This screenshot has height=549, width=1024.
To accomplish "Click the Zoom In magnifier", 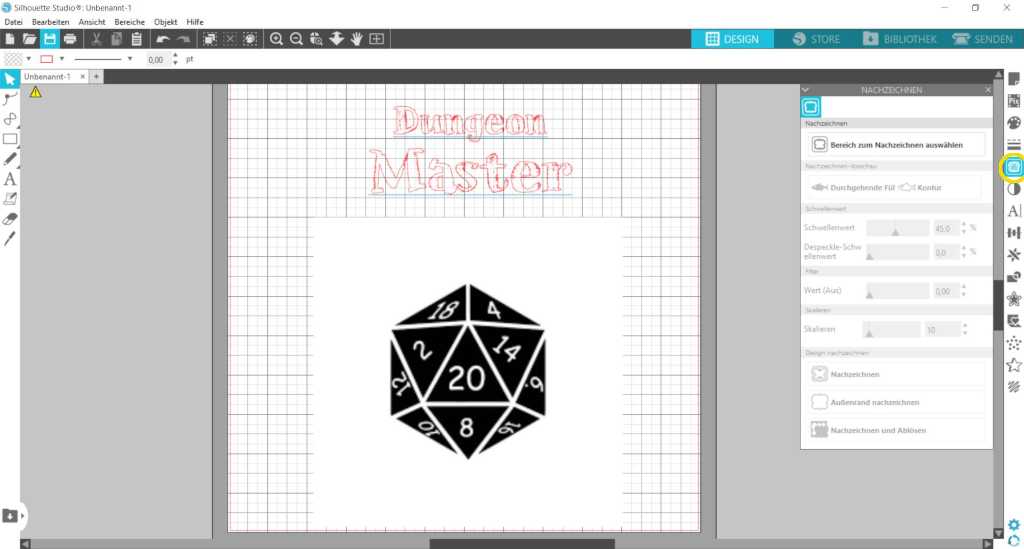I will (x=276, y=39).
